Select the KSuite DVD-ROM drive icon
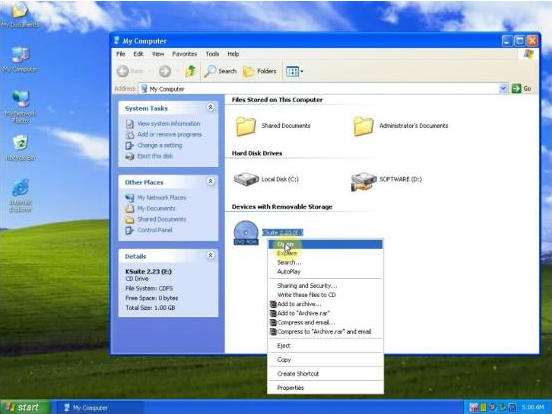This screenshot has height=414, width=552. point(246,233)
